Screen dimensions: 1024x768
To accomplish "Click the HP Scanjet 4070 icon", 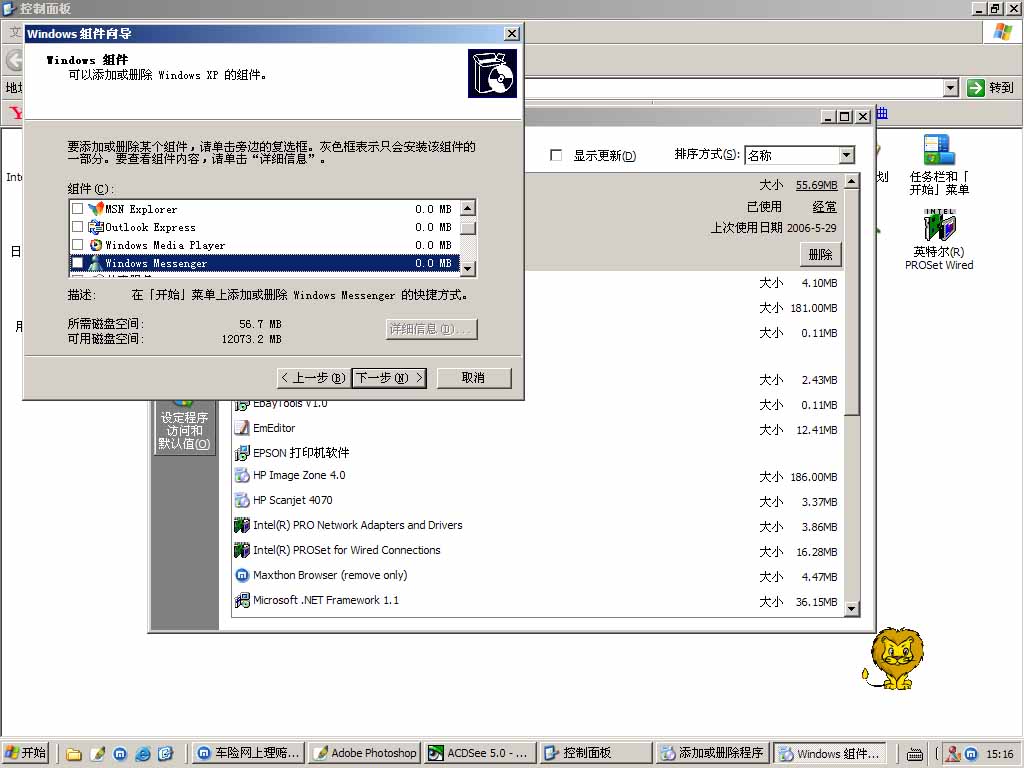I will [242, 501].
